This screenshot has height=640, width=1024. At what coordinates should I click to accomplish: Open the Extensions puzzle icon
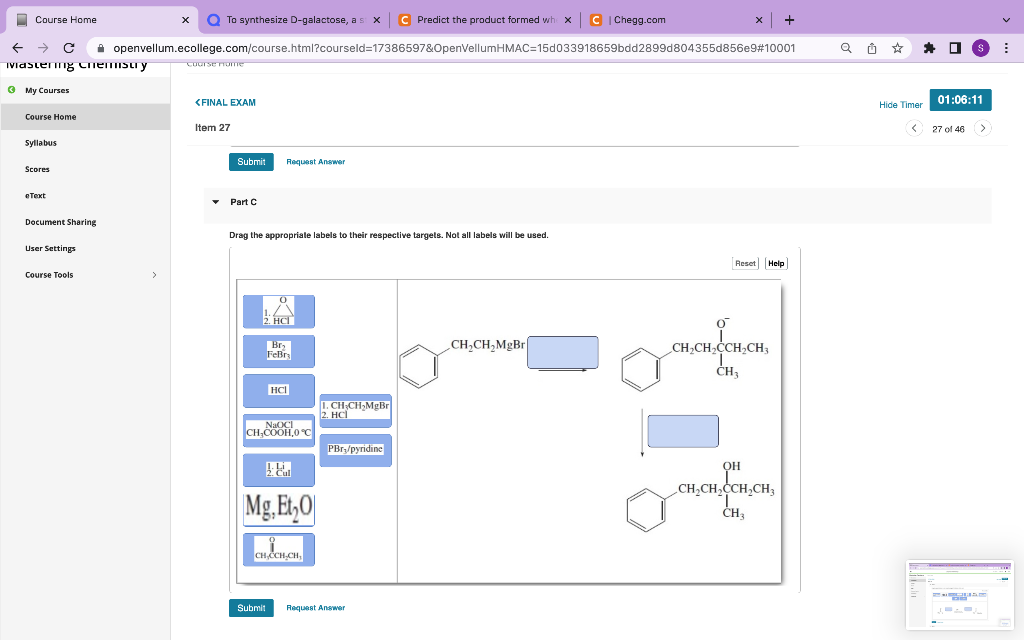coord(929,48)
